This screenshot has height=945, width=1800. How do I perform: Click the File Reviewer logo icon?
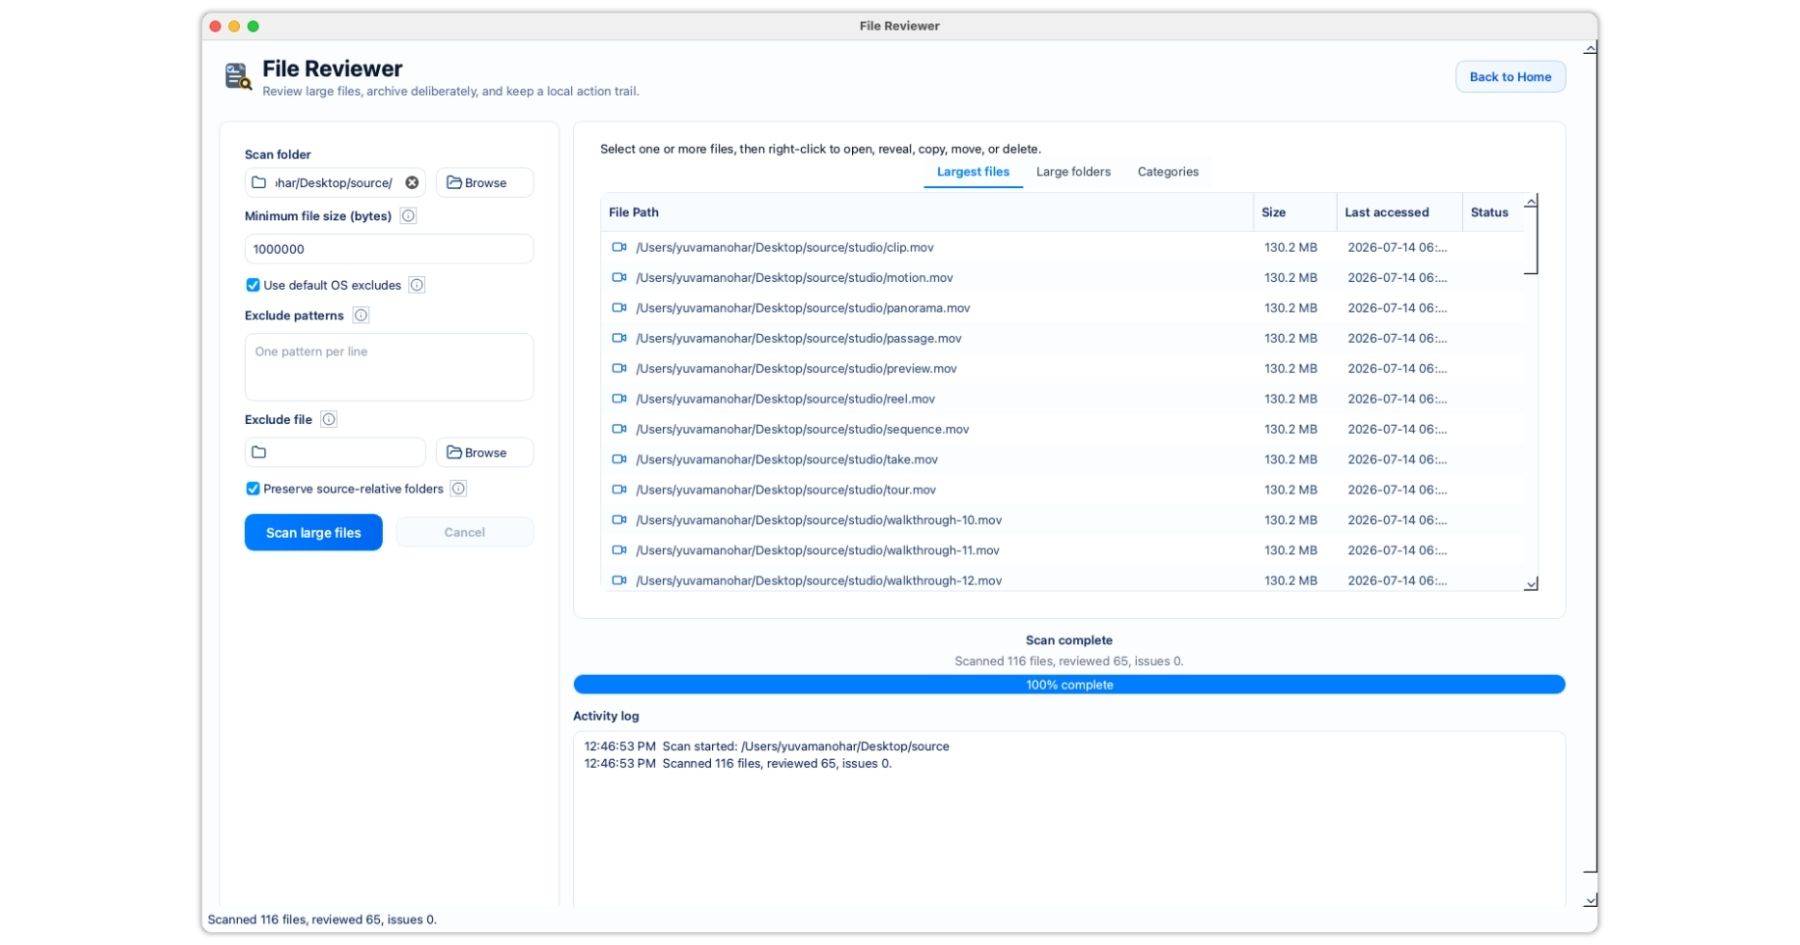238,76
